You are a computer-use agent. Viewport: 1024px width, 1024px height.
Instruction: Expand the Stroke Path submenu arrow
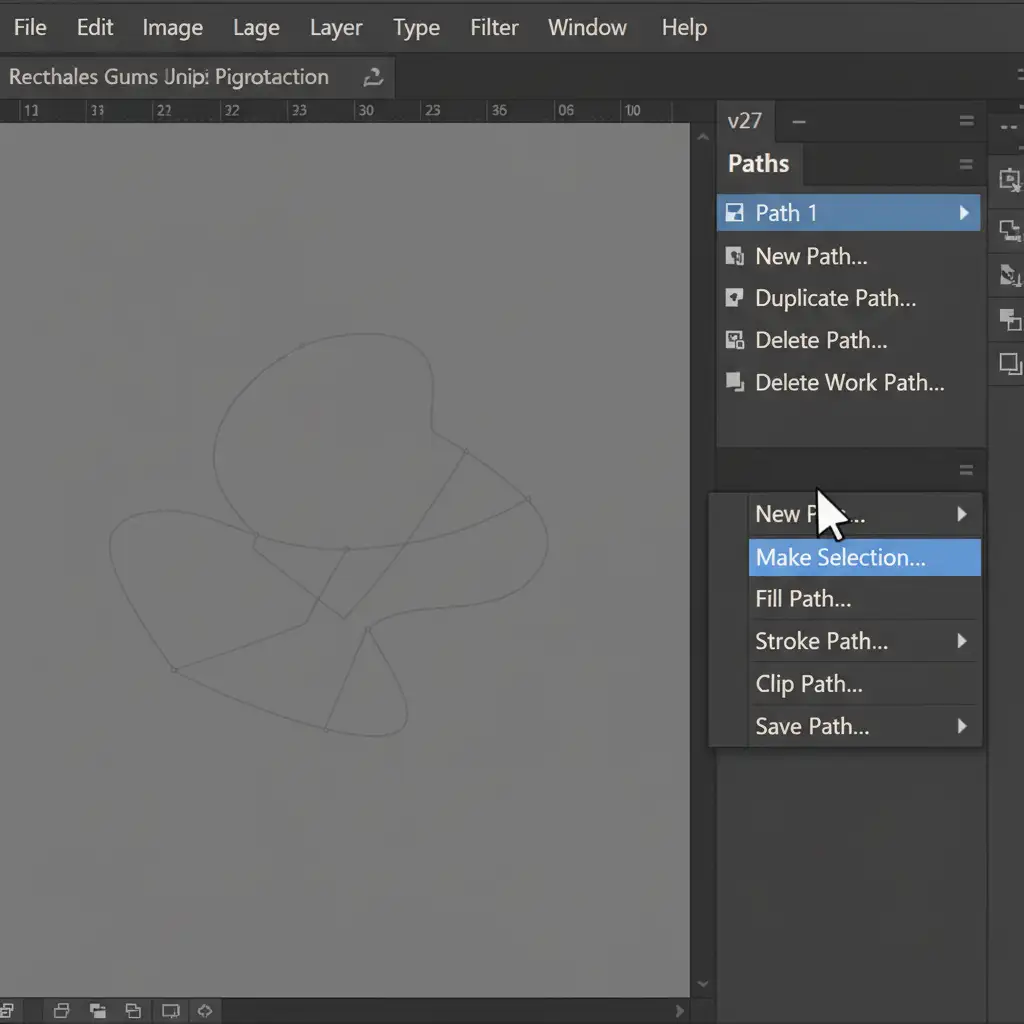(962, 641)
